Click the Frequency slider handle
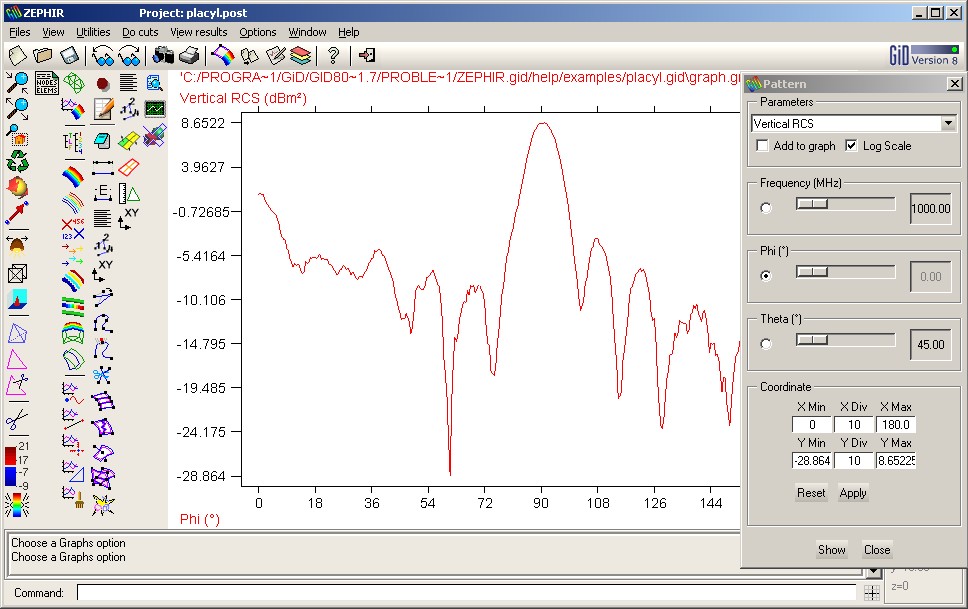 click(x=812, y=203)
